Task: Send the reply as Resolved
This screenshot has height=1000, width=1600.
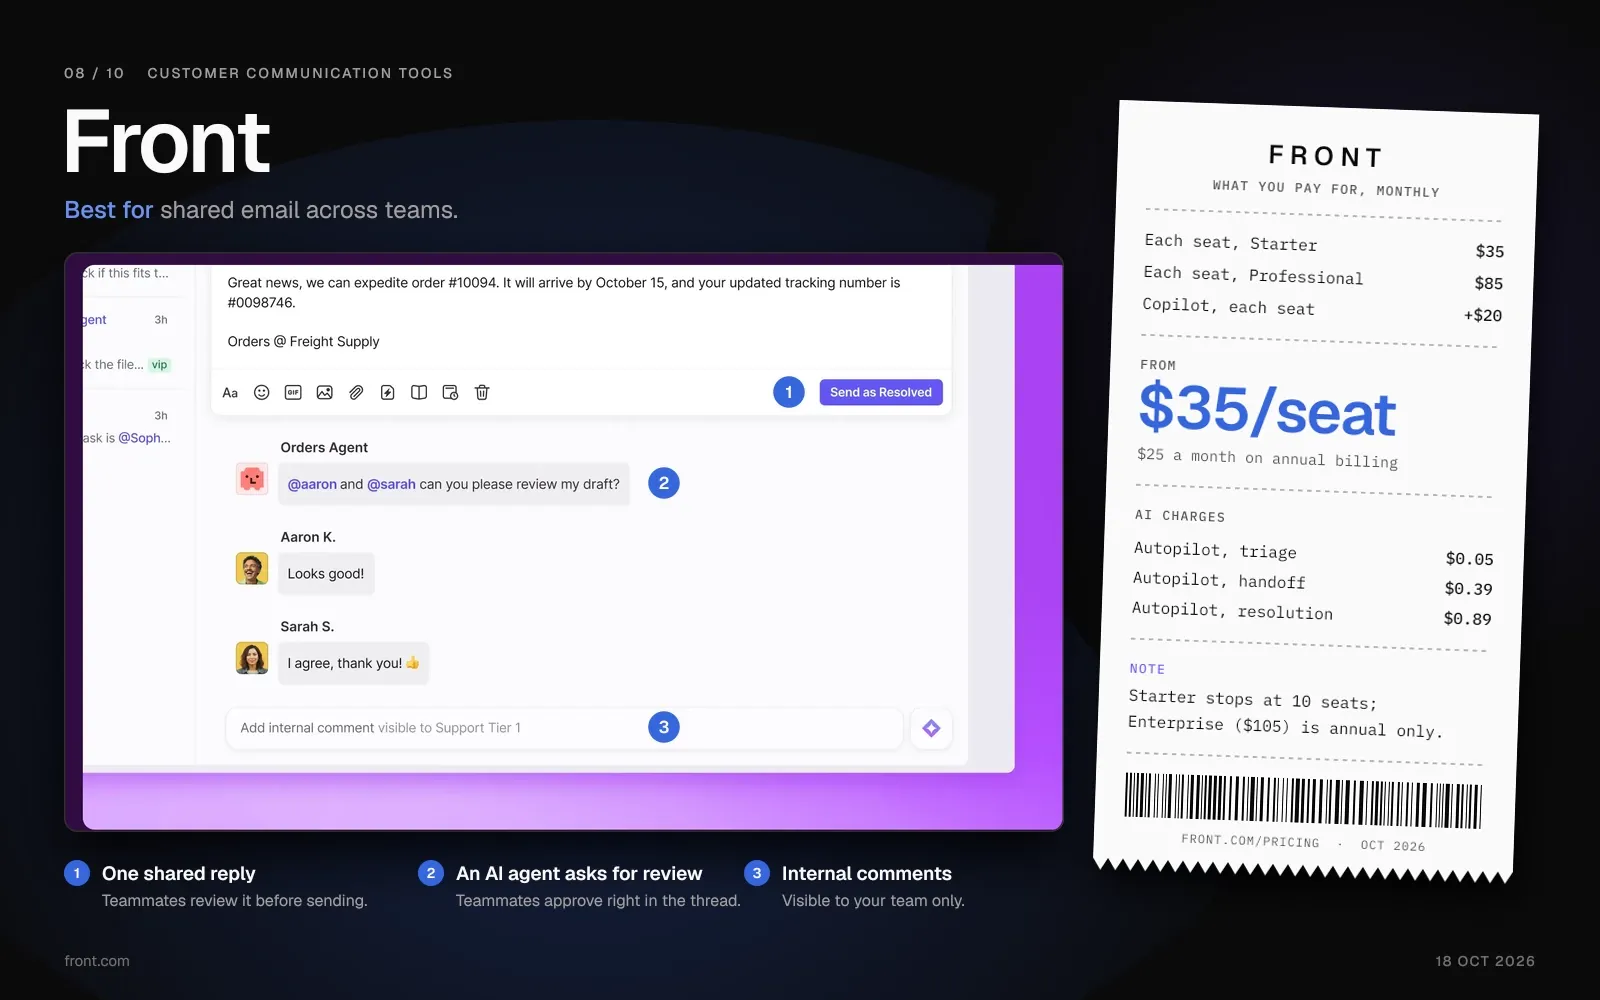Action: 881,392
